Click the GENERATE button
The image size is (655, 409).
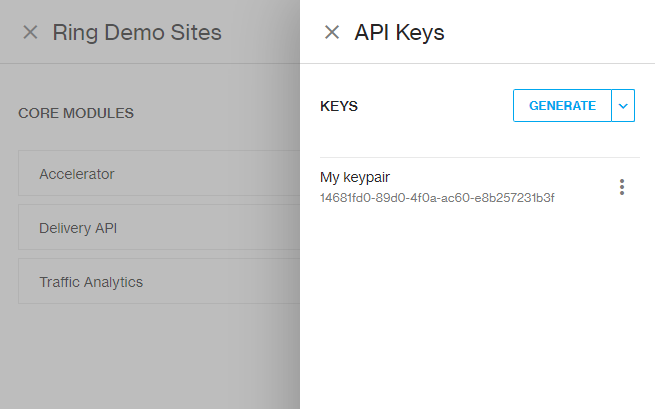click(562, 106)
